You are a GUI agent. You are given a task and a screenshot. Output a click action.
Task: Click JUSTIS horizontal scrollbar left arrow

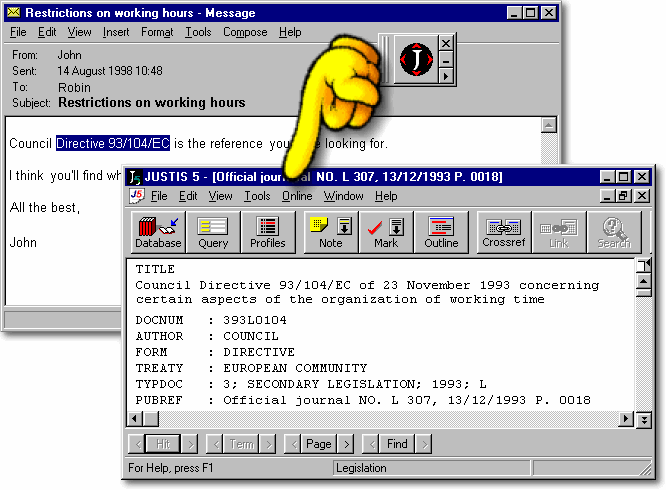click(x=135, y=419)
